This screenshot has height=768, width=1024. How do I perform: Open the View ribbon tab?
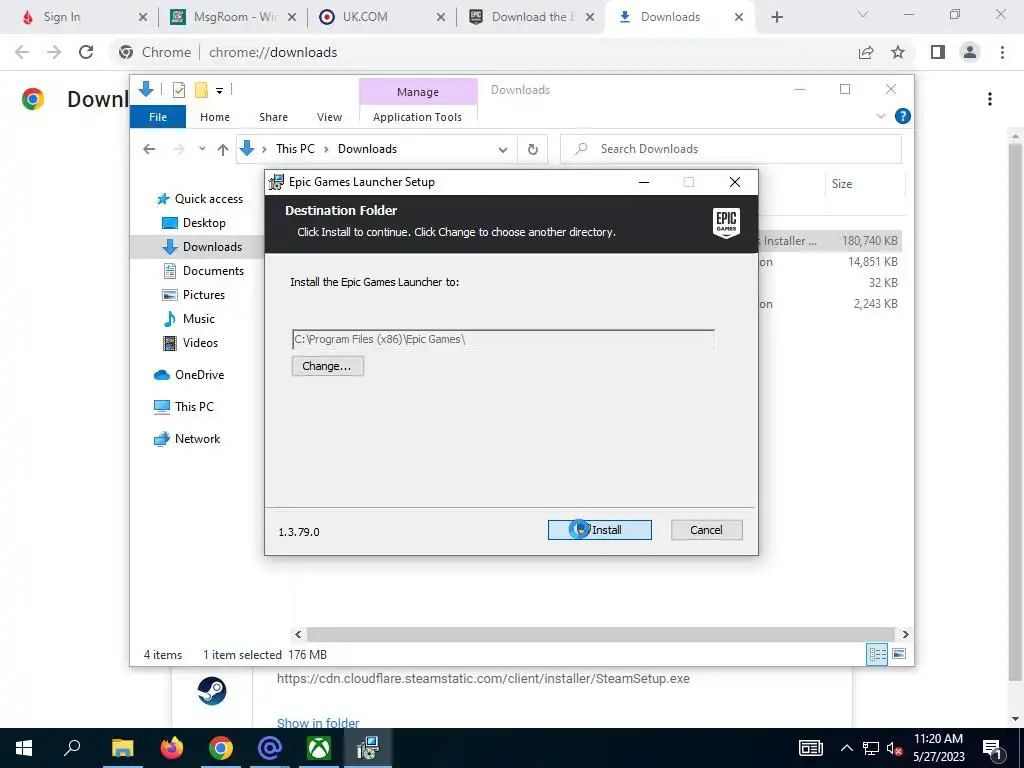click(329, 117)
